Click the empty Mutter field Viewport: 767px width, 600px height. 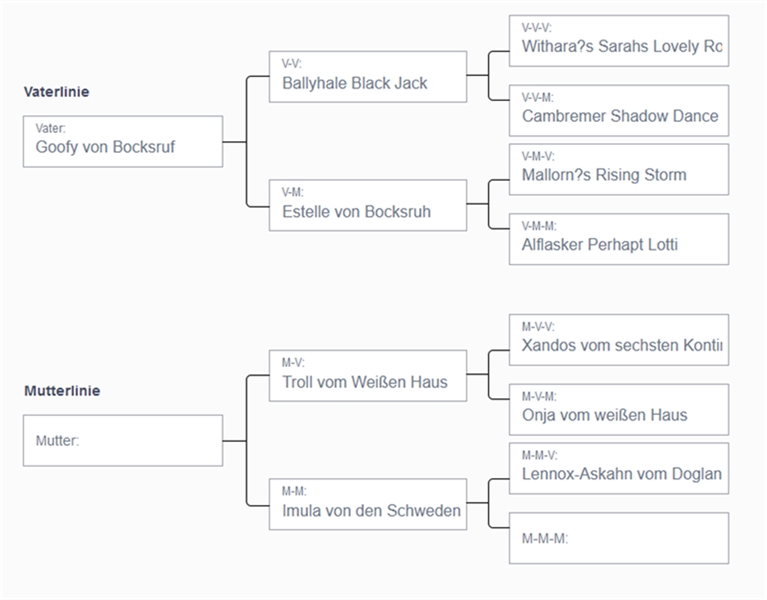coord(122,440)
